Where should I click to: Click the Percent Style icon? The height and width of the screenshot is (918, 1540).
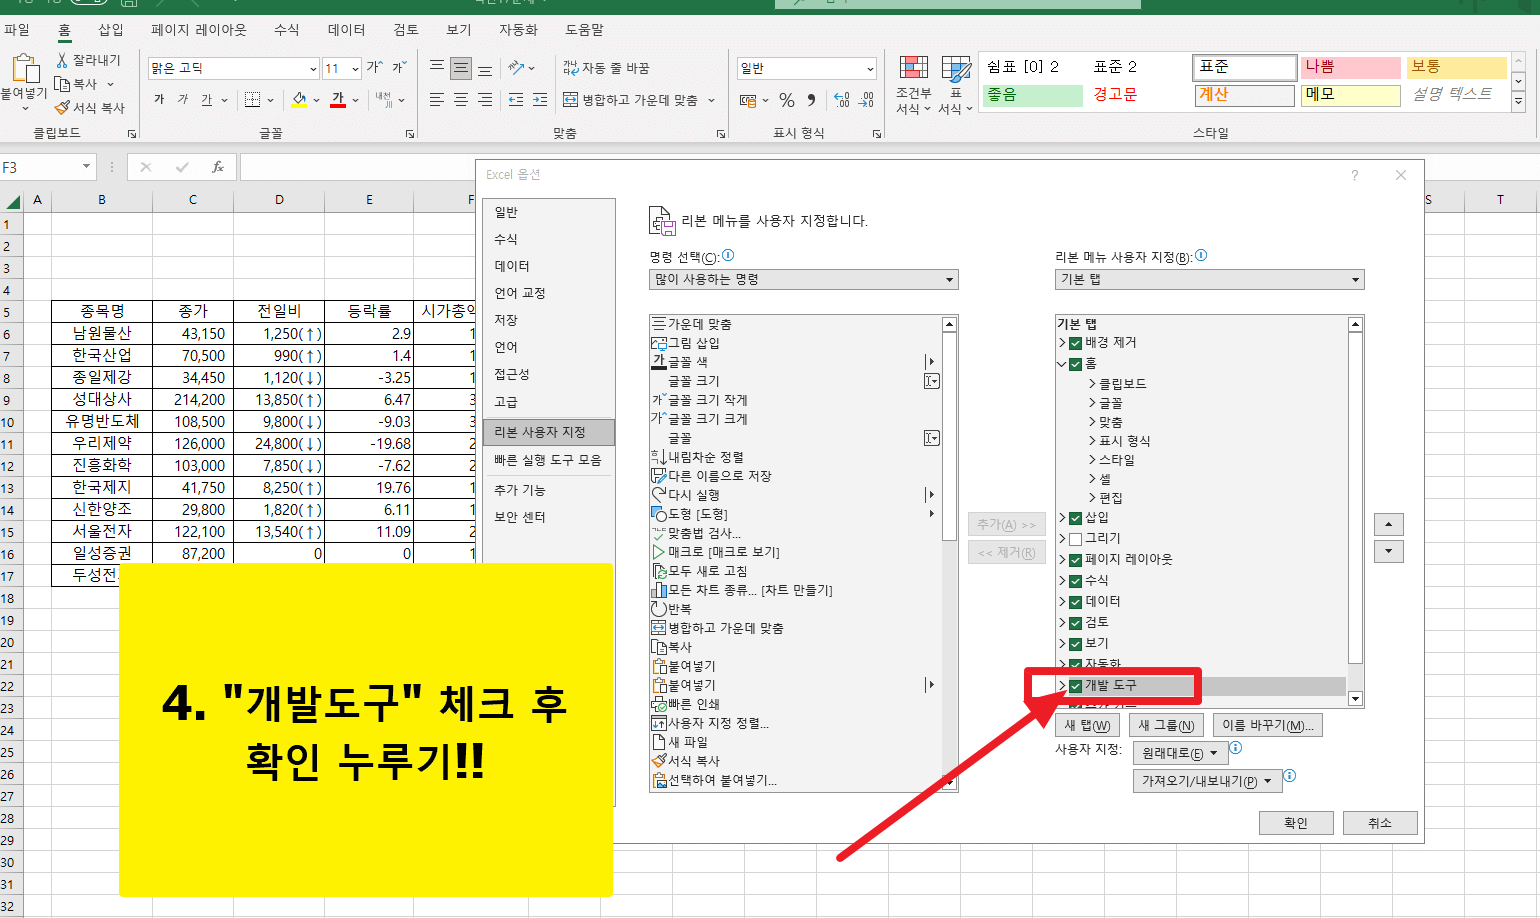(x=786, y=100)
